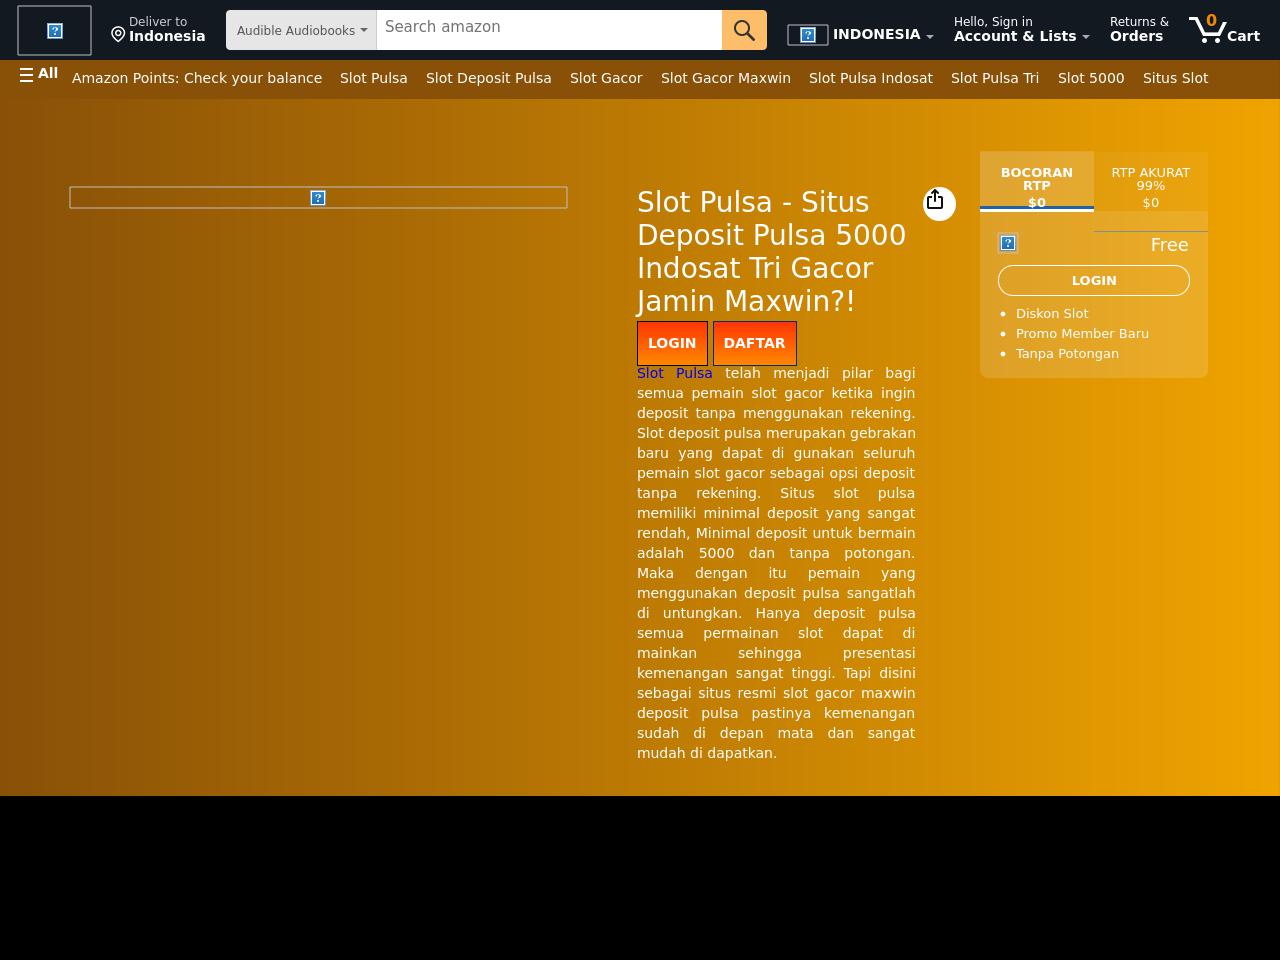Click the Diskon Slot list item
Screen dimensions: 1280x960
1052,313
